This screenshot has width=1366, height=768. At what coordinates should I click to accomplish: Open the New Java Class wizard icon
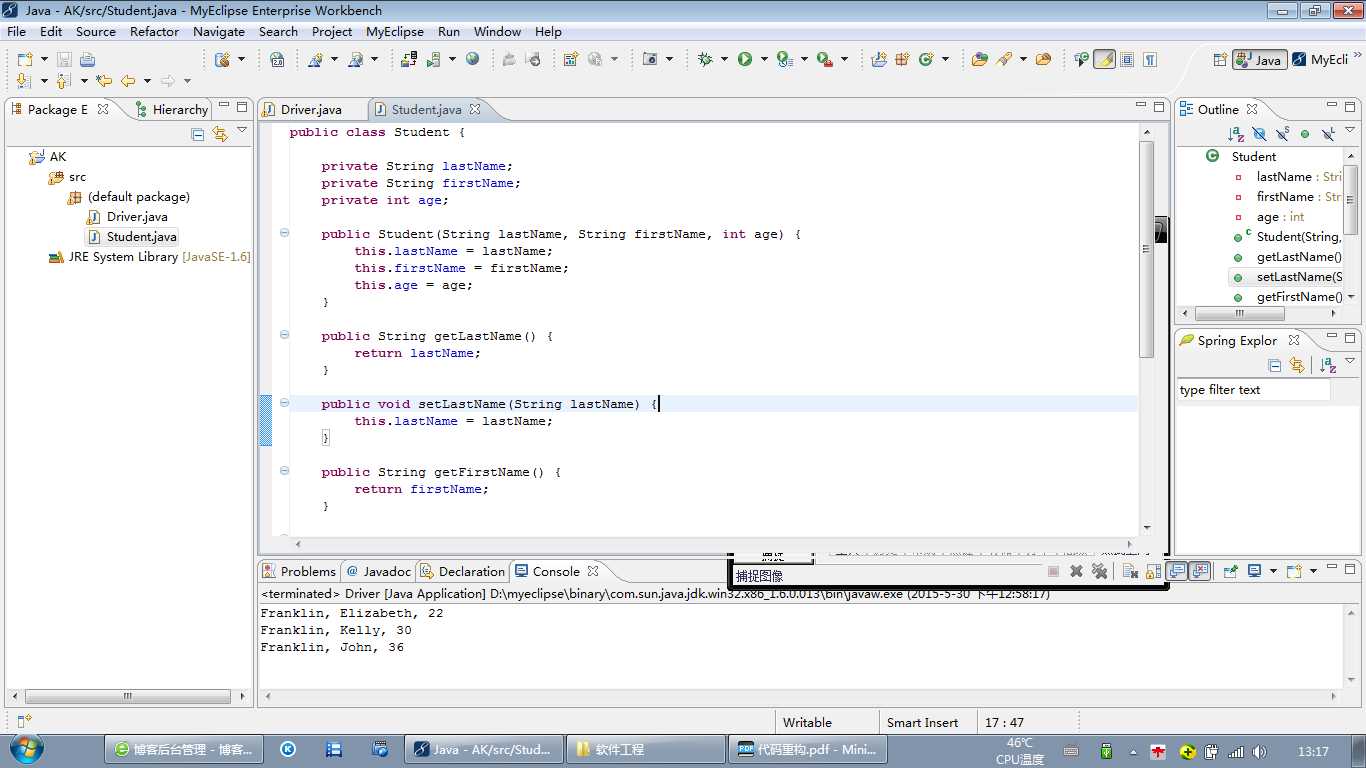click(926, 59)
